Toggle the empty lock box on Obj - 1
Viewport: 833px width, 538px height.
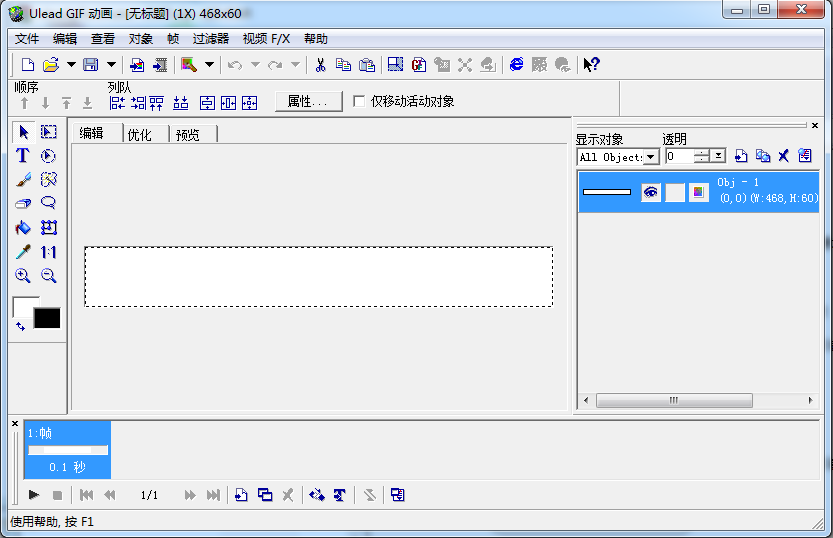coord(675,192)
